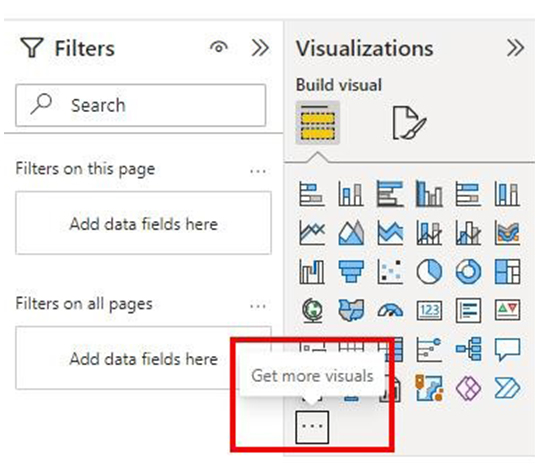The width and height of the screenshot is (540, 476).
Task: Add the scatter chart visual
Action: point(390,271)
